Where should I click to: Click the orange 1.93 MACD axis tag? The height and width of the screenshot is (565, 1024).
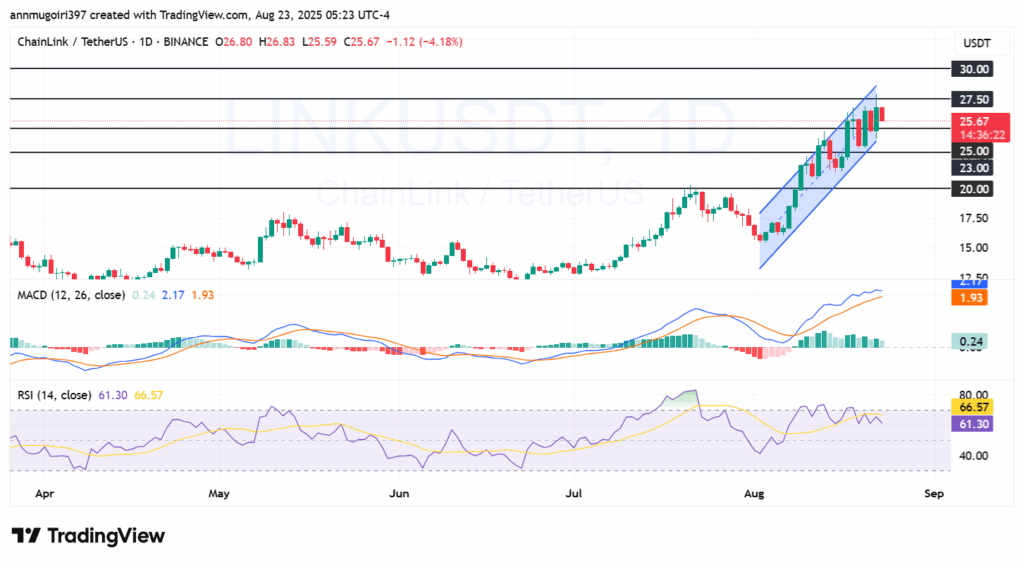click(x=970, y=298)
